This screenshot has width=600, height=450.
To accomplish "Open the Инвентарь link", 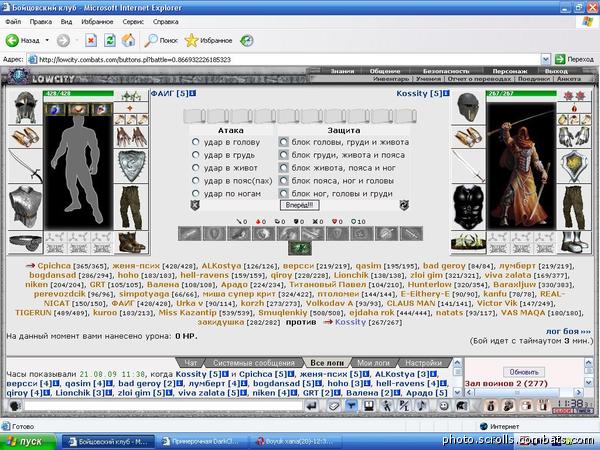I will [x=391, y=79].
